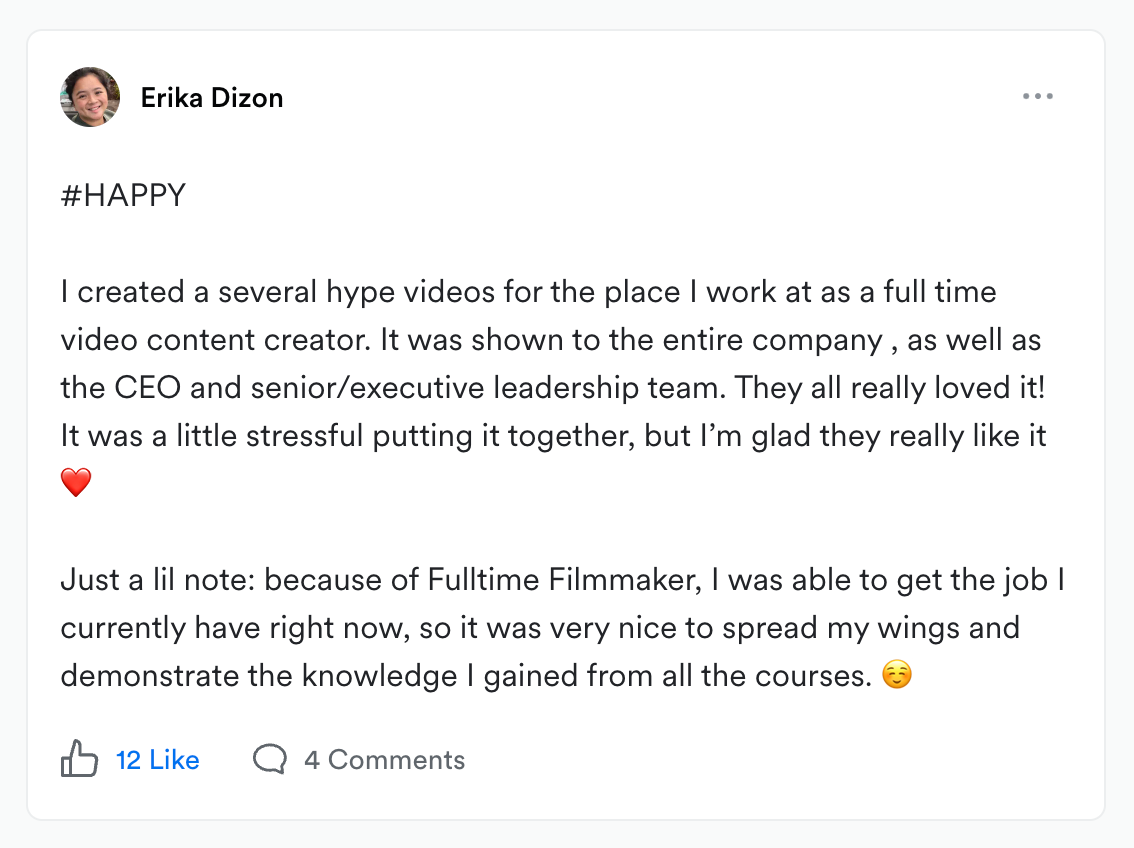Click the #HAPPY hashtag
The width and height of the screenshot is (1134, 848).
(123, 195)
